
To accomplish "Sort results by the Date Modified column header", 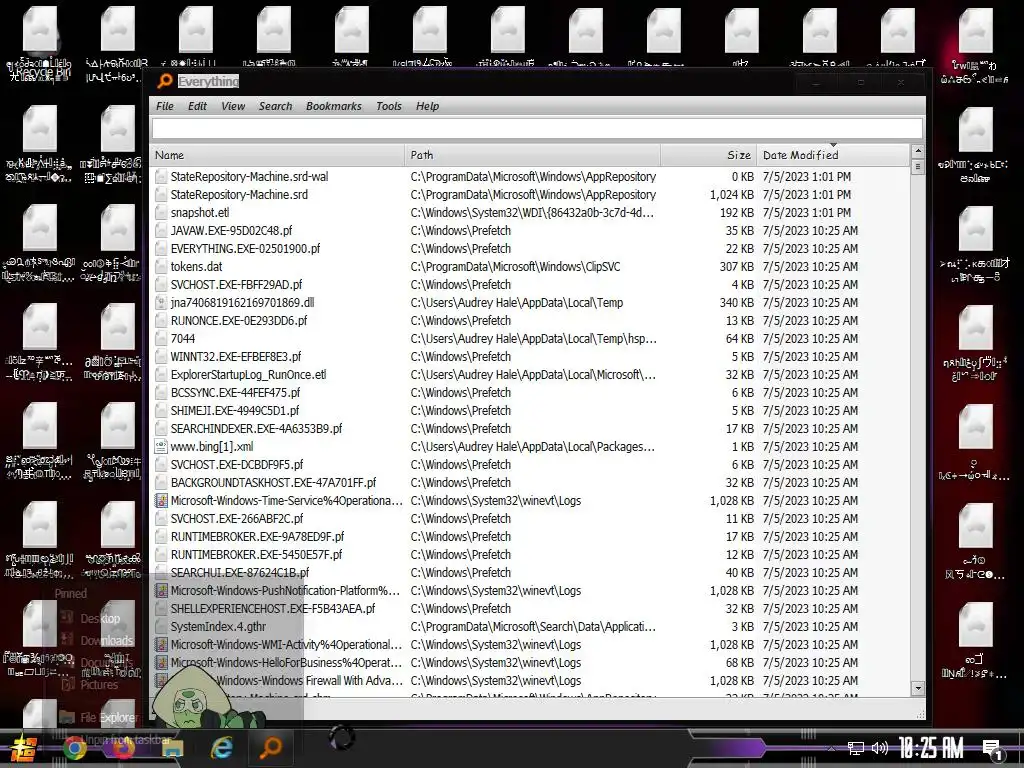I will coord(833,155).
